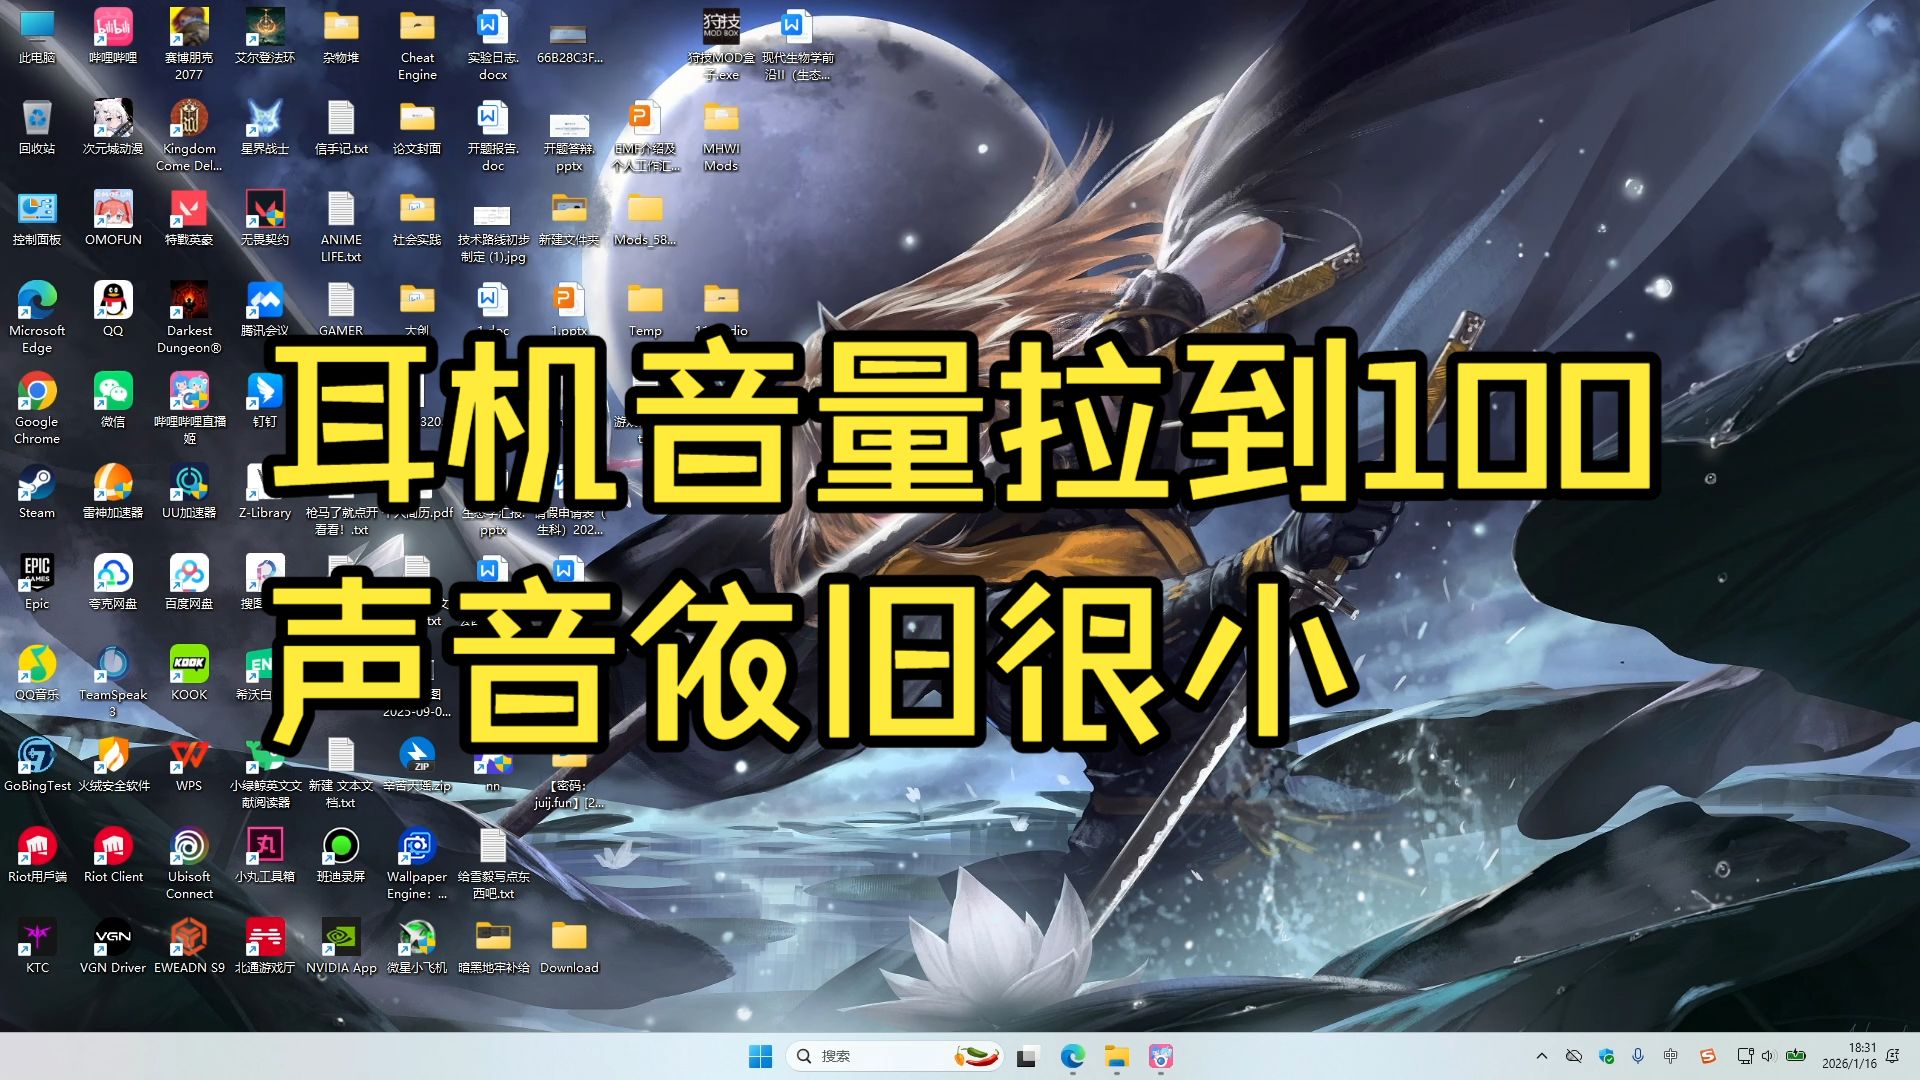
Task: Open the 北通游戏厅 desktop app
Action: 265,947
